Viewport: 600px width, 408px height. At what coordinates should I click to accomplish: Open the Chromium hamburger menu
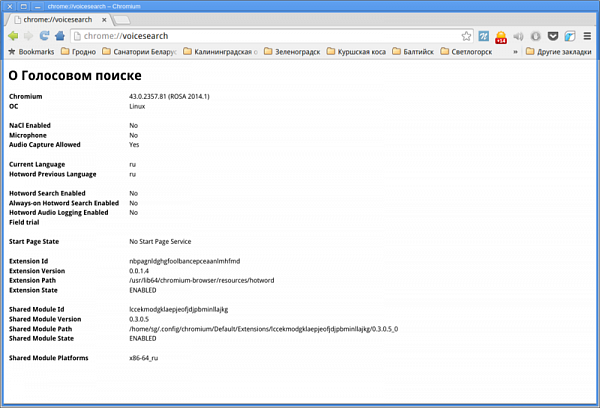tap(587, 36)
